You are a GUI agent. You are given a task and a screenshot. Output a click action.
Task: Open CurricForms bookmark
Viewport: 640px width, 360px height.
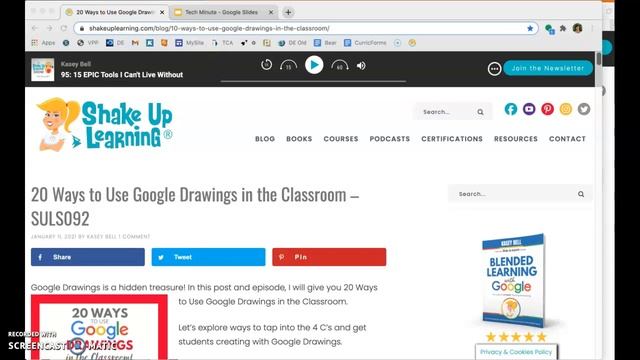(x=365, y=42)
